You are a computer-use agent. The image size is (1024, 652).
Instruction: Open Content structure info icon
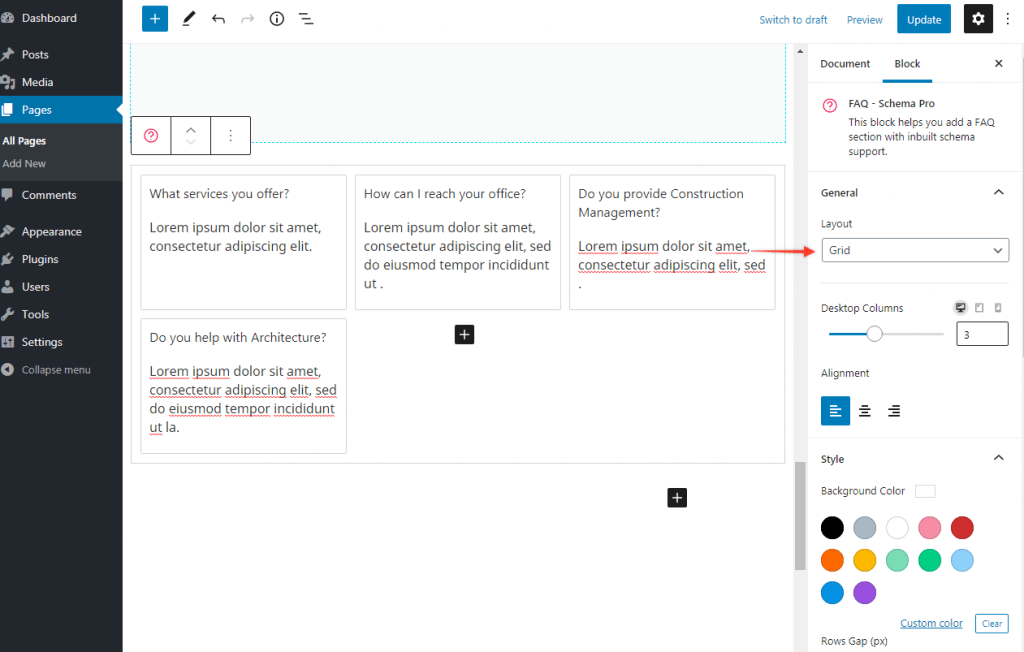(x=276, y=18)
